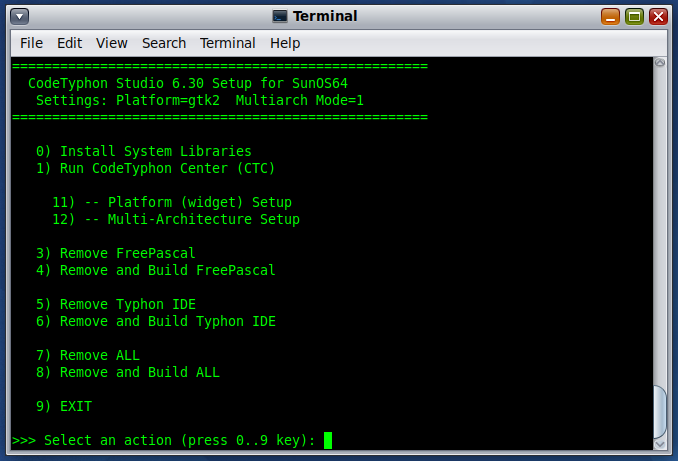This screenshot has height=461, width=678.
Task: Open the View menu
Action: click(112, 43)
